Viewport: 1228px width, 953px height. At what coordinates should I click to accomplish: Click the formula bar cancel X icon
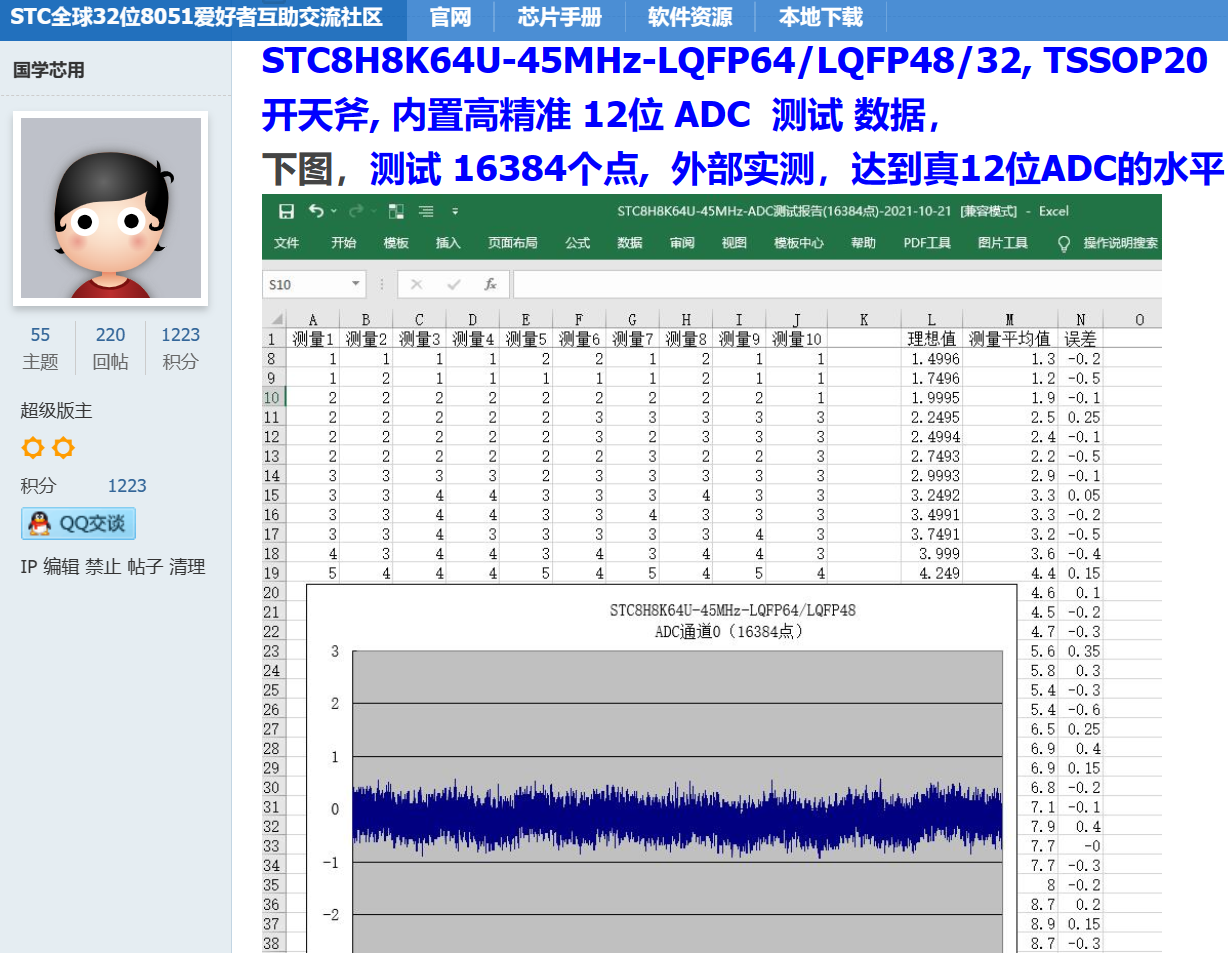[417, 284]
